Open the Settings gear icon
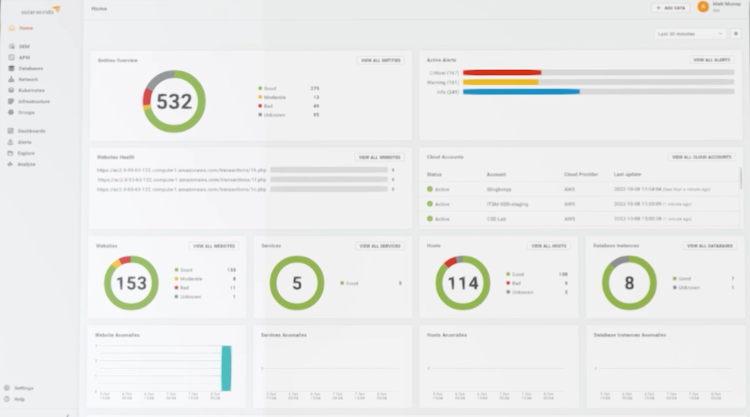 point(7,388)
